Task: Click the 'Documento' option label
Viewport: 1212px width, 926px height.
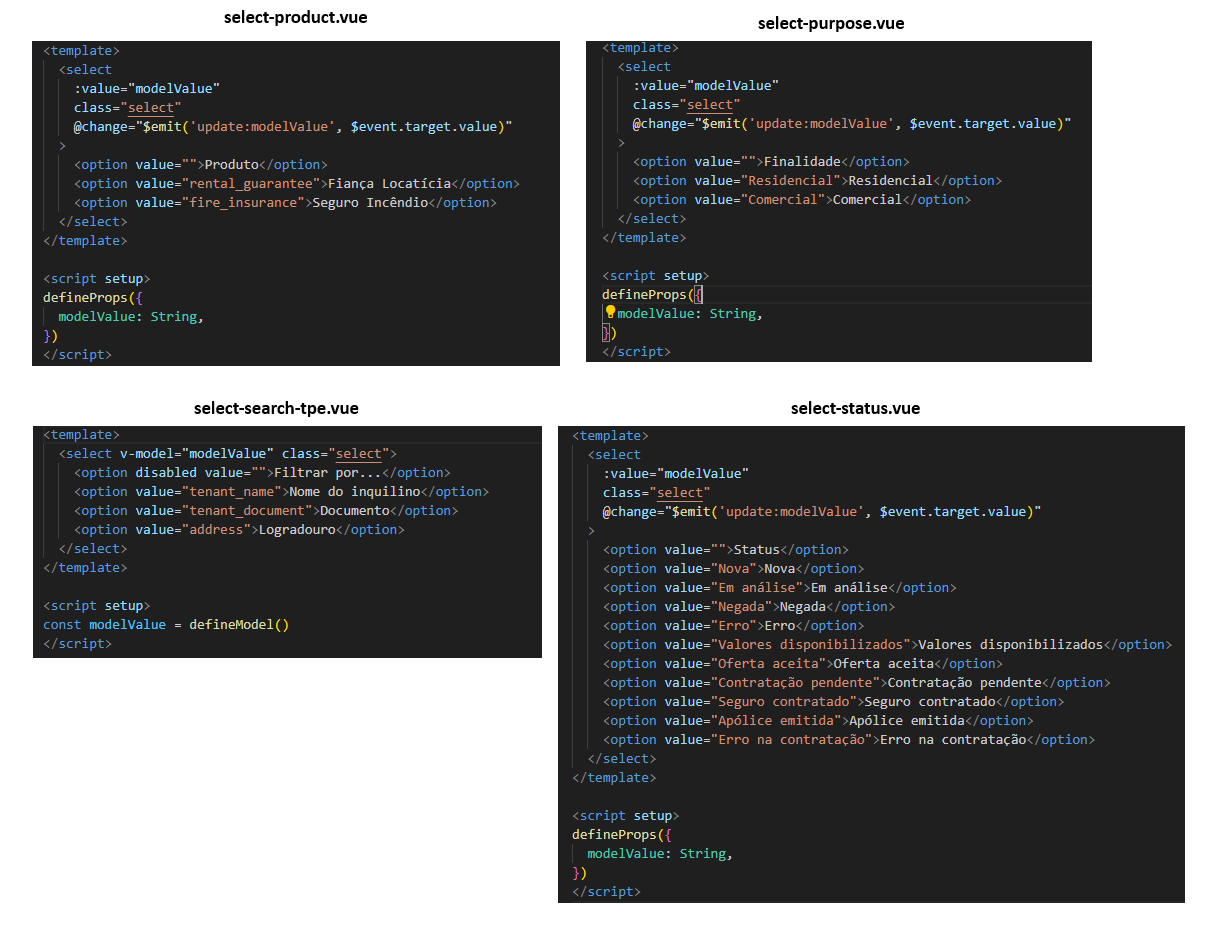Action: tap(346, 511)
